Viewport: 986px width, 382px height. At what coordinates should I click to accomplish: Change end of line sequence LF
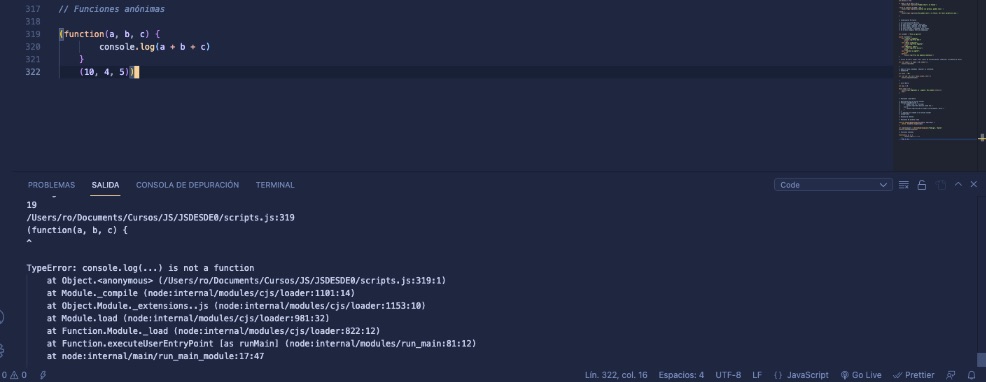click(757, 375)
